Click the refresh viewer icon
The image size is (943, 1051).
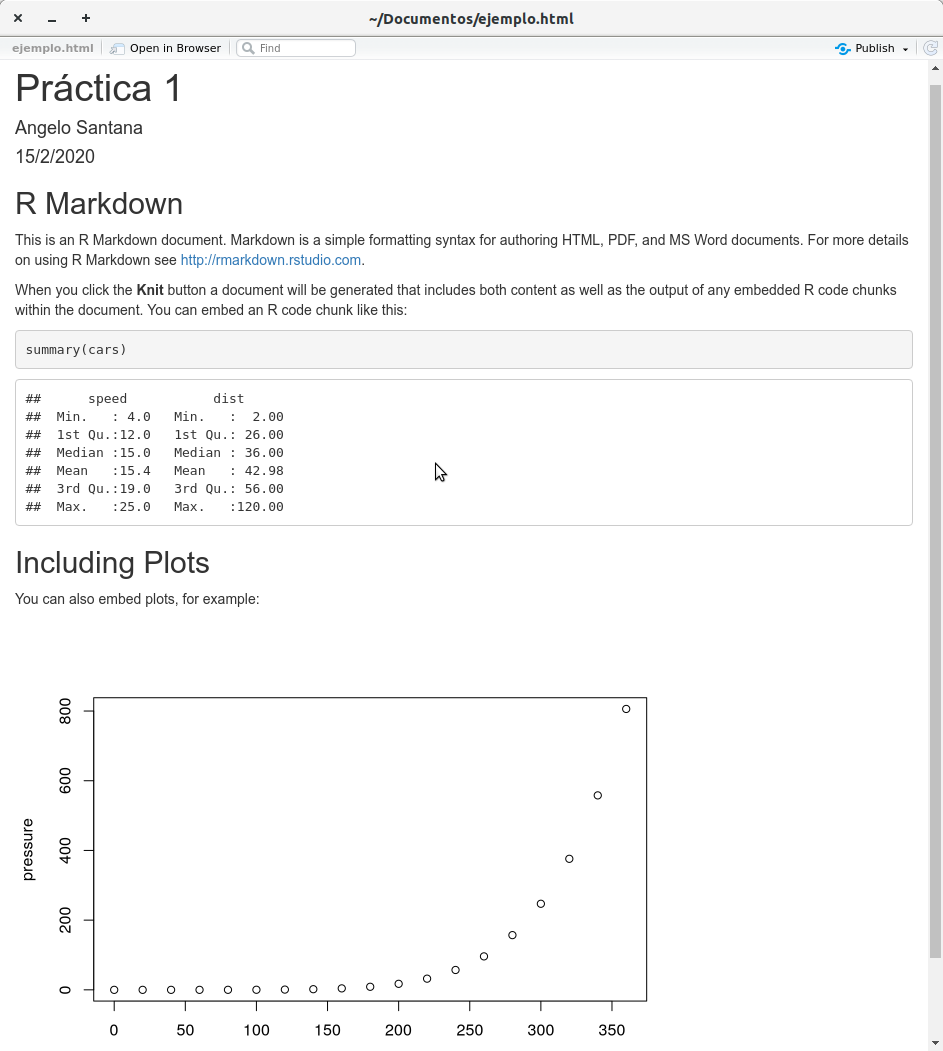[930, 48]
